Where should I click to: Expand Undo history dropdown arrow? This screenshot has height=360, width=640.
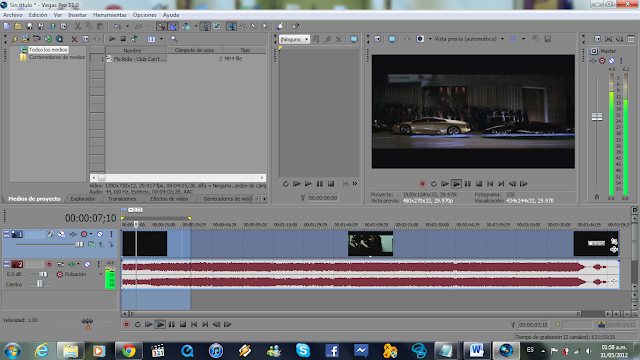127,26
